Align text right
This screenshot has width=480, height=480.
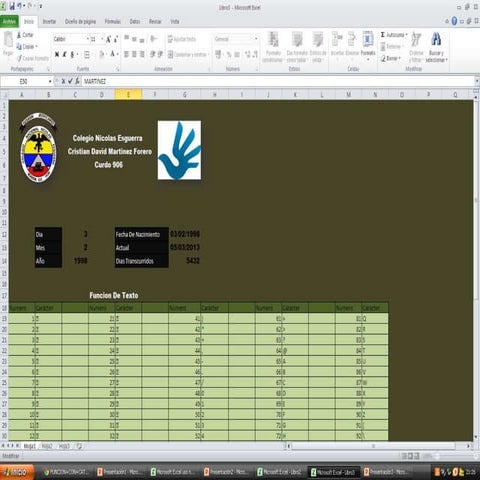click(x=142, y=54)
